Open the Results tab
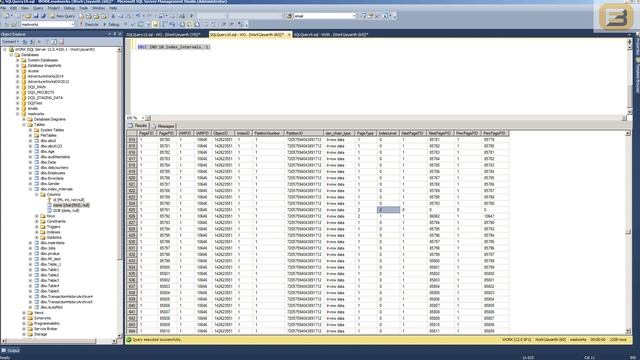This screenshot has width=640, height=360. [138, 126]
